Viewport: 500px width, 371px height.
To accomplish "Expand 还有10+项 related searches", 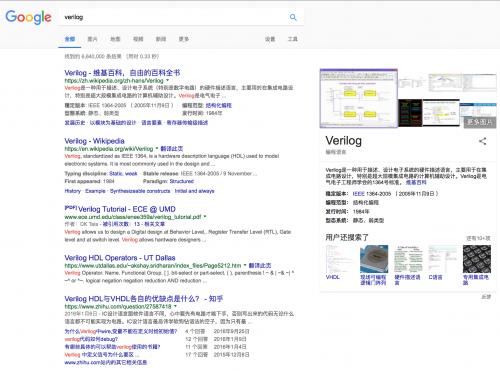I will click(x=478, y=238).
